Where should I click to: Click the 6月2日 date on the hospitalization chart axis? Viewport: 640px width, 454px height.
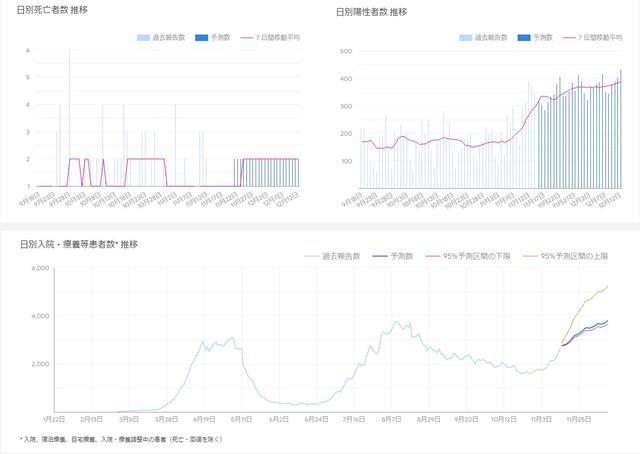pos(279,419)
